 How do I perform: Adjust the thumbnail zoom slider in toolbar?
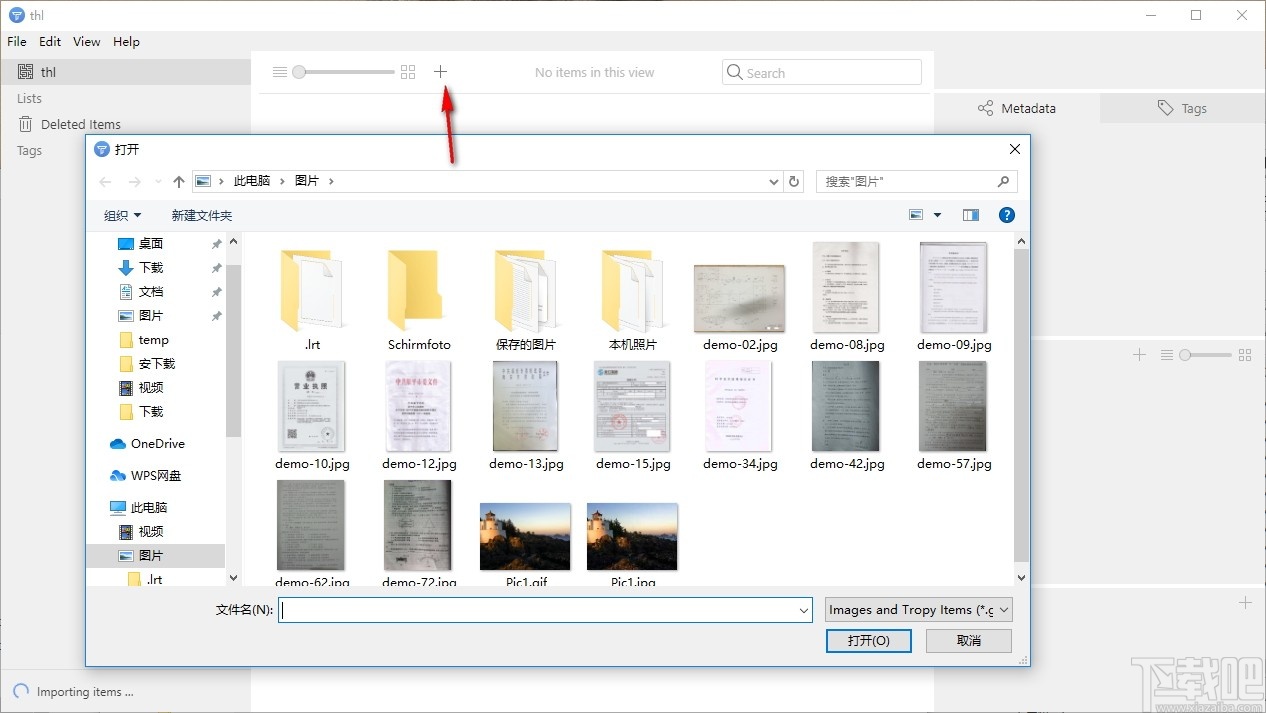345,72
